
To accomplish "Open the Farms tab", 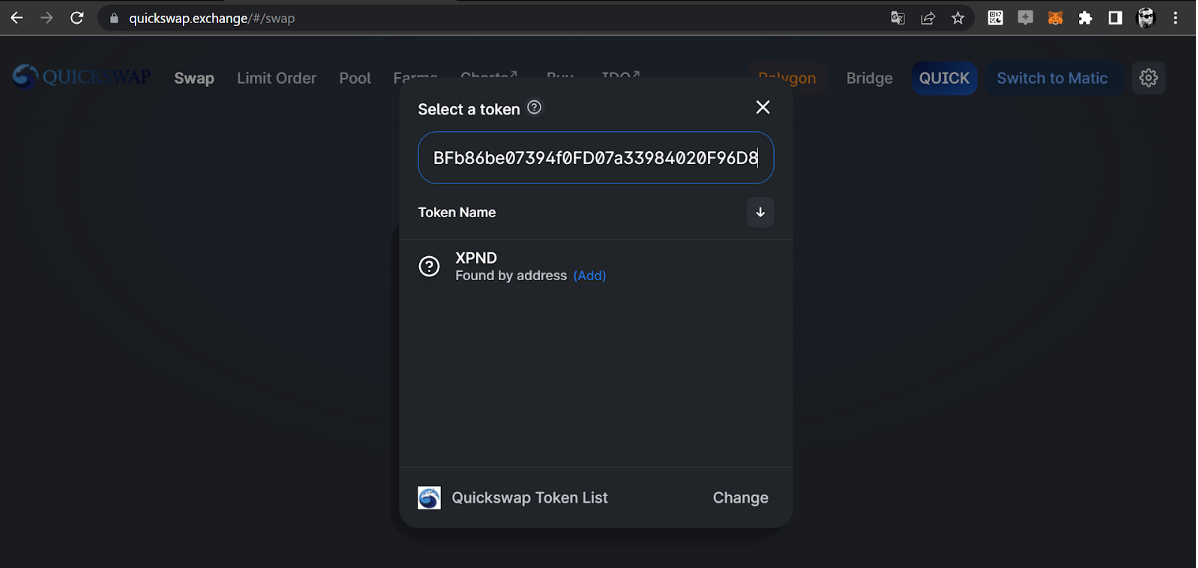I will click(x=415, y=77).
